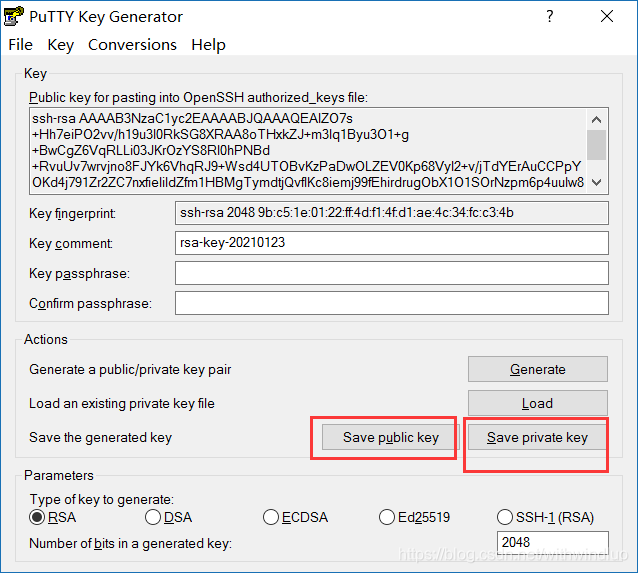The width and height of the screenshot is (638, 573).
Task: Click Save public key button
Action: click(390, 437)
